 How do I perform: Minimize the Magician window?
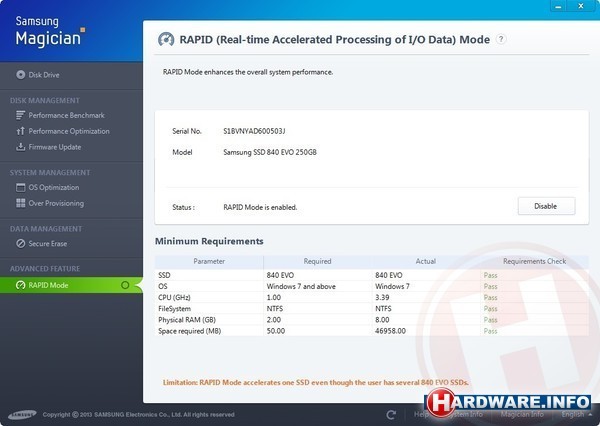[558, 7]
